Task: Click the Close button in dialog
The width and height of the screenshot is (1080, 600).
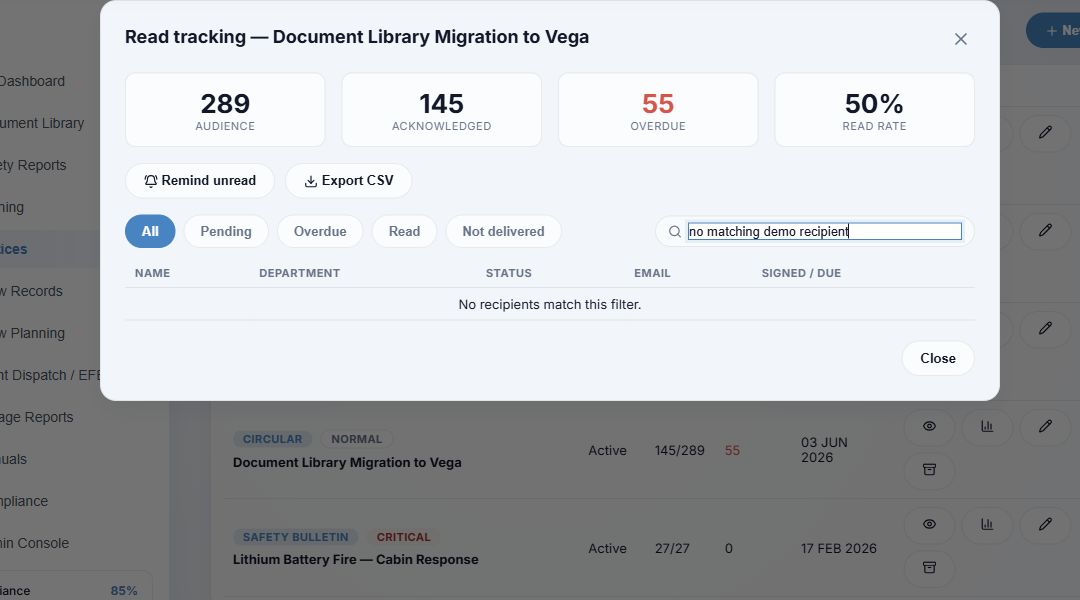Action: point(937,358)
